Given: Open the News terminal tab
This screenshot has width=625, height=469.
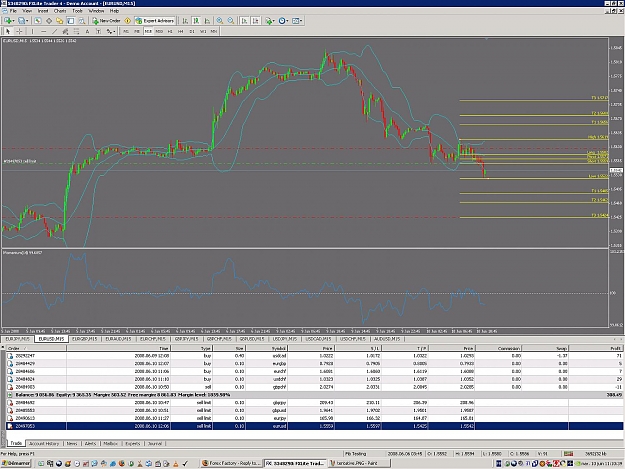Looking at the screenshot, I should [x=72, y=443].
